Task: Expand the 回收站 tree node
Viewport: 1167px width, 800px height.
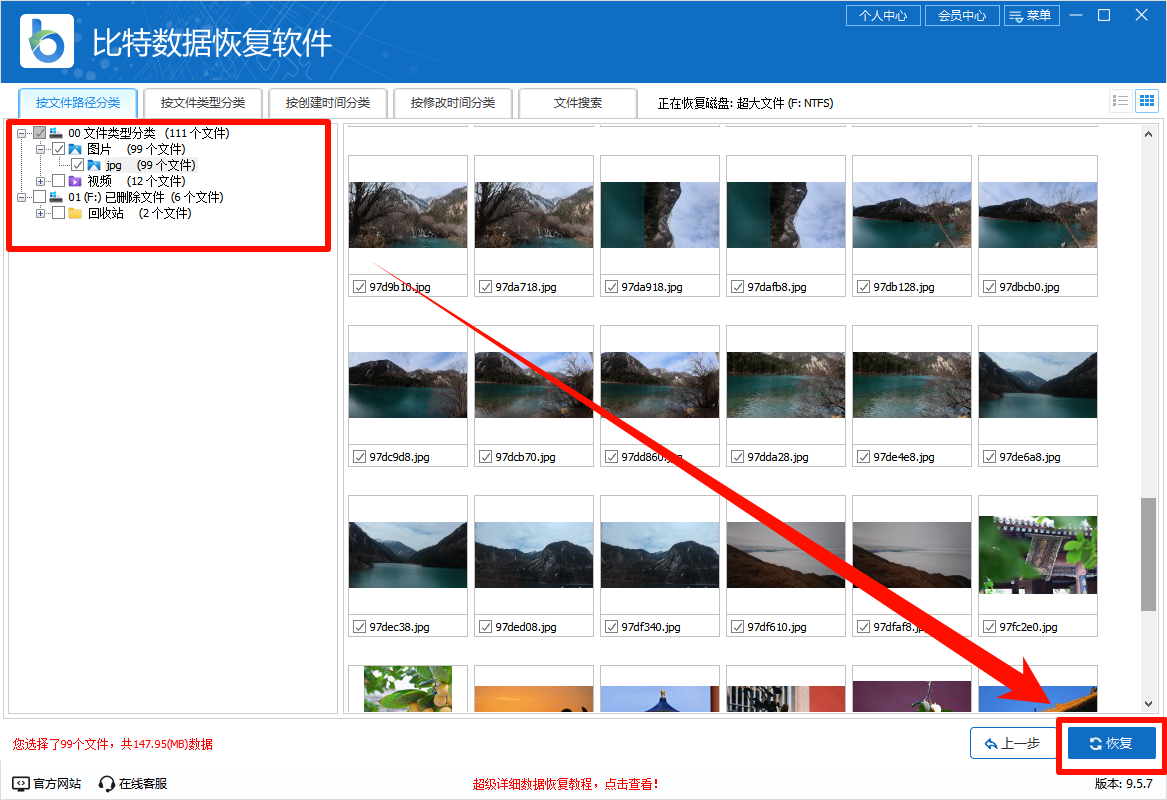Action: coord(41,213)
